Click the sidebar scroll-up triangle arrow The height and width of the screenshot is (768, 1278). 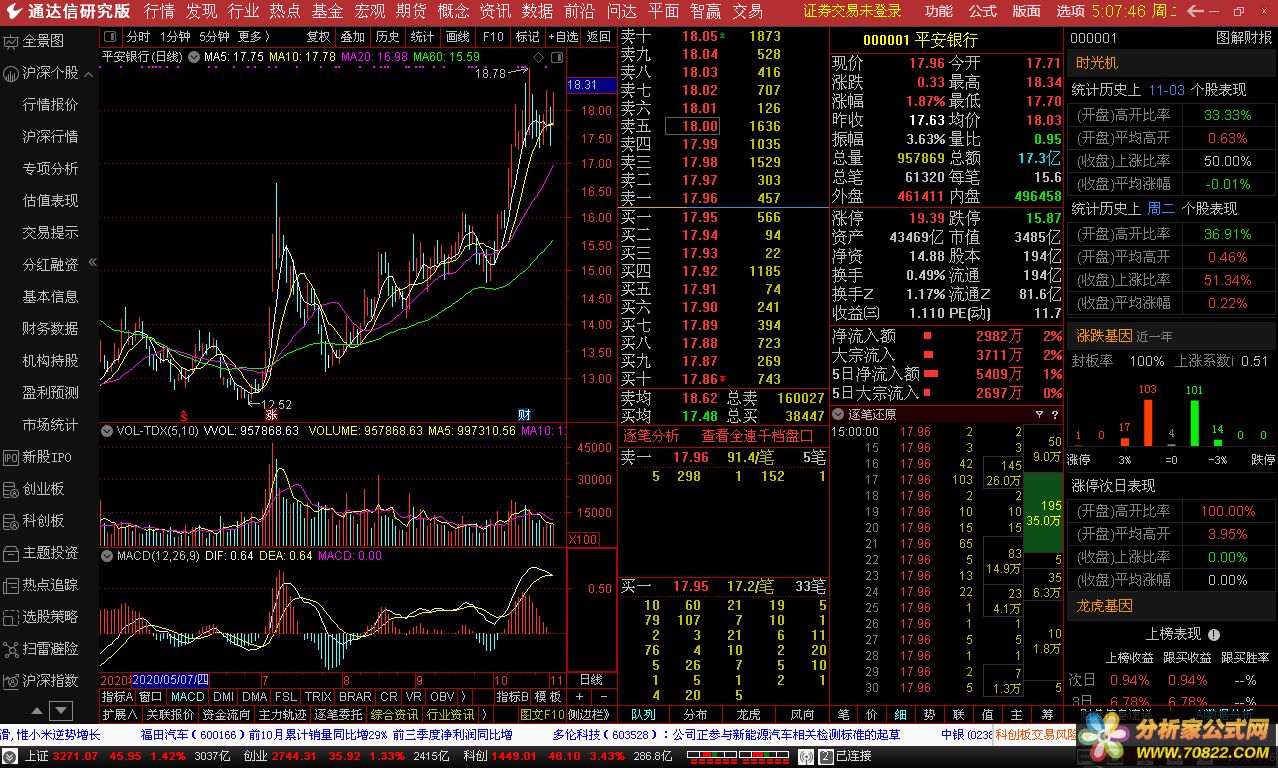pyautogui.click(x=36, y=711)
